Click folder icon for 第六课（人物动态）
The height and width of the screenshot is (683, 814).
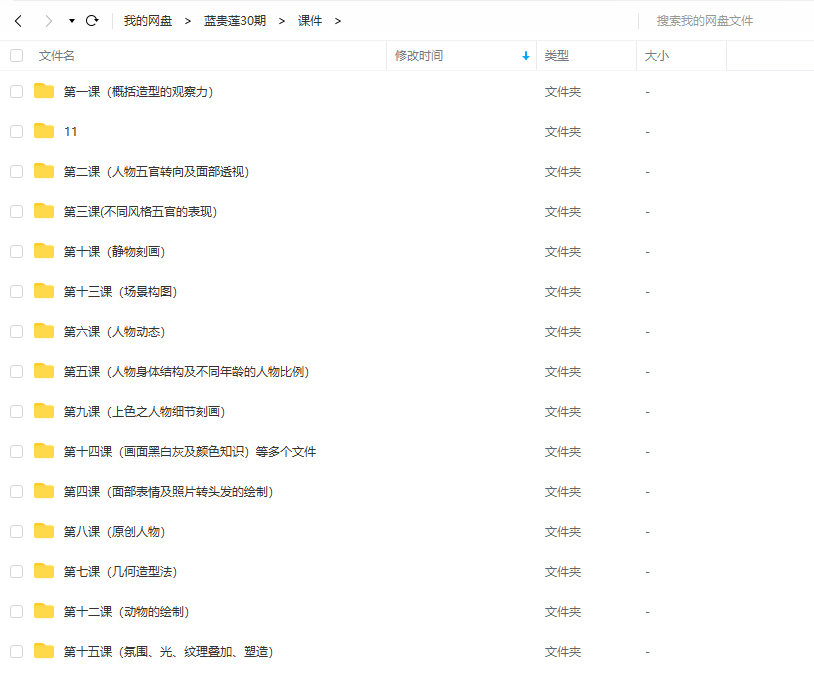click(x=43, y=331)
